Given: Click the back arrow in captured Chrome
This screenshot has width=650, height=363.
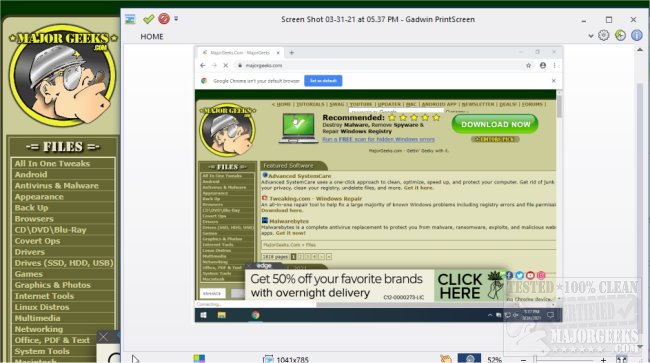Looking at the screenshot, I should pyautogui.click(x=202, y=65).
